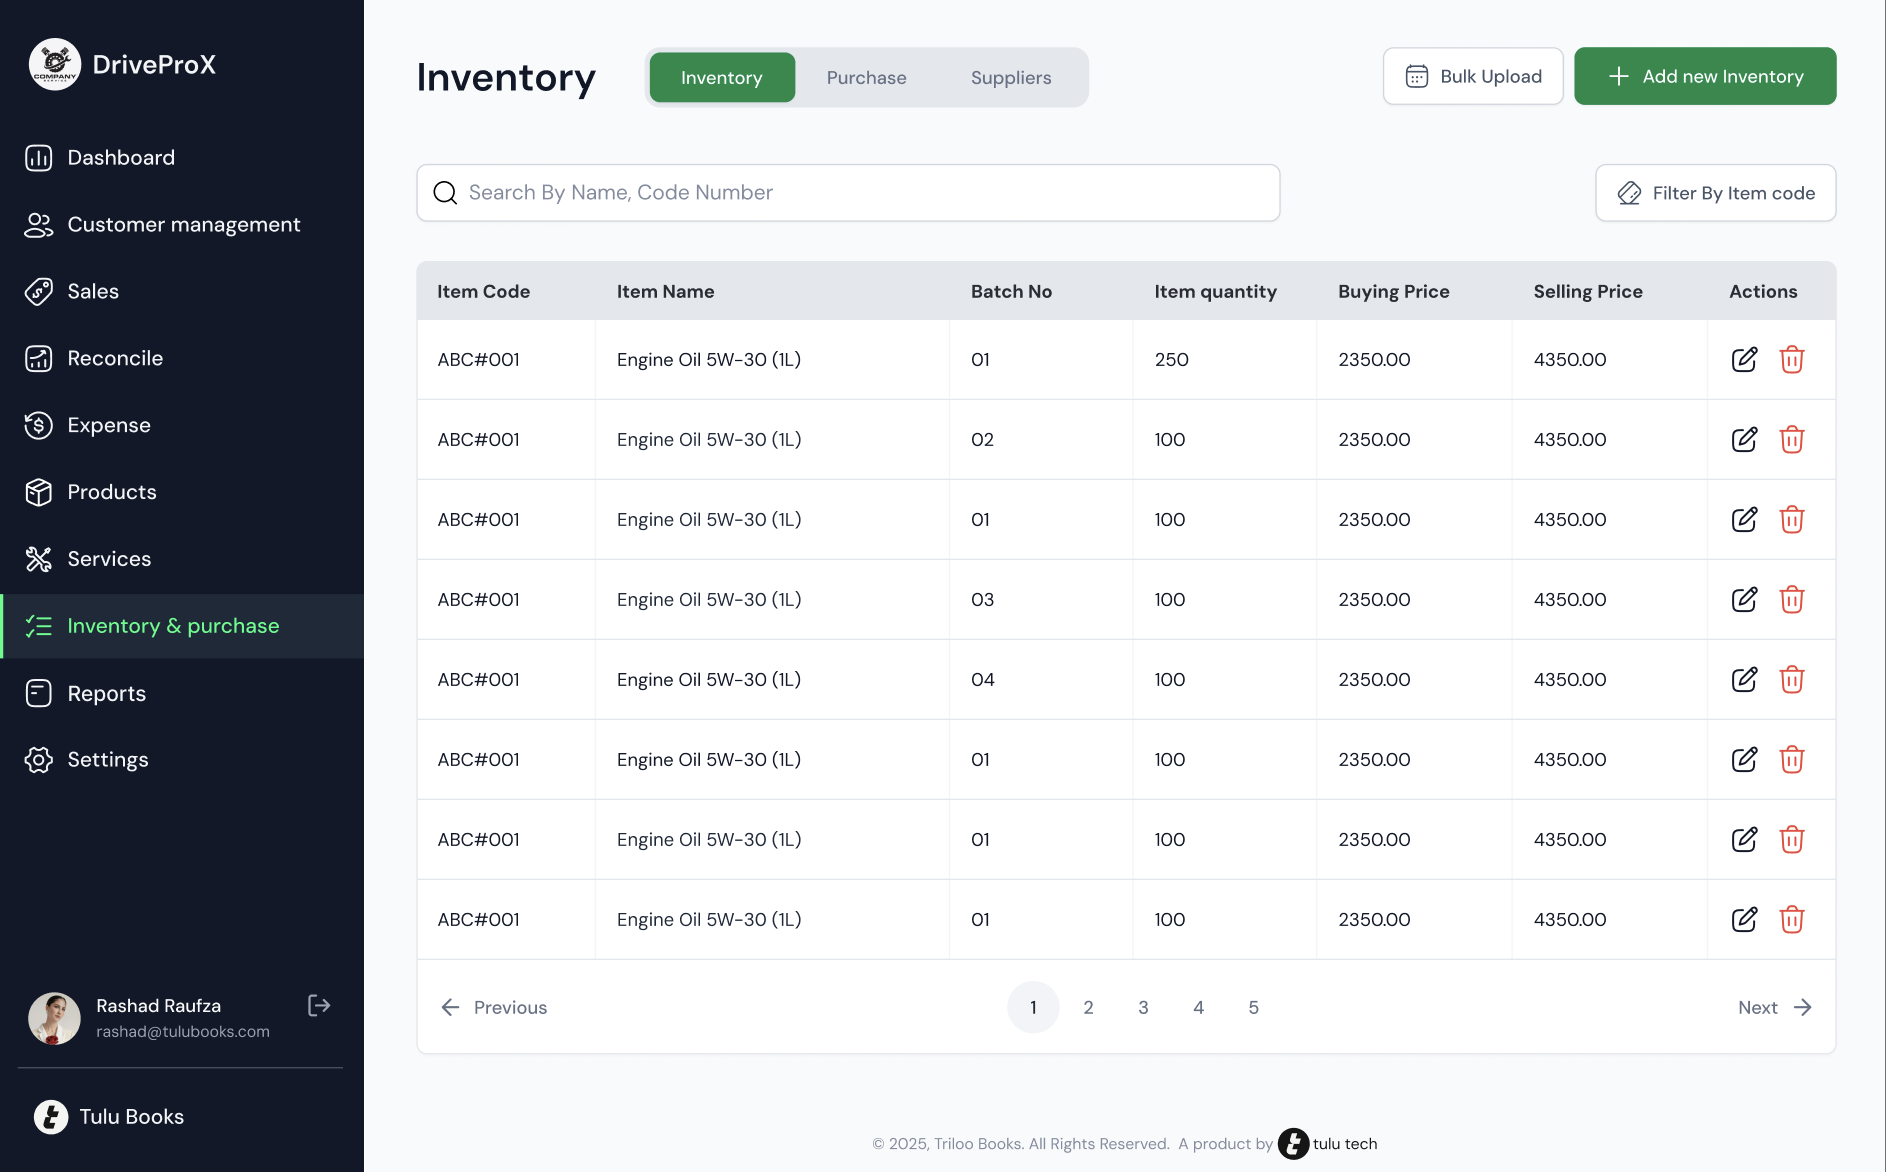1886x1172 pixels.
Task: Select the Inventory tab
Action: pos(721,77)
